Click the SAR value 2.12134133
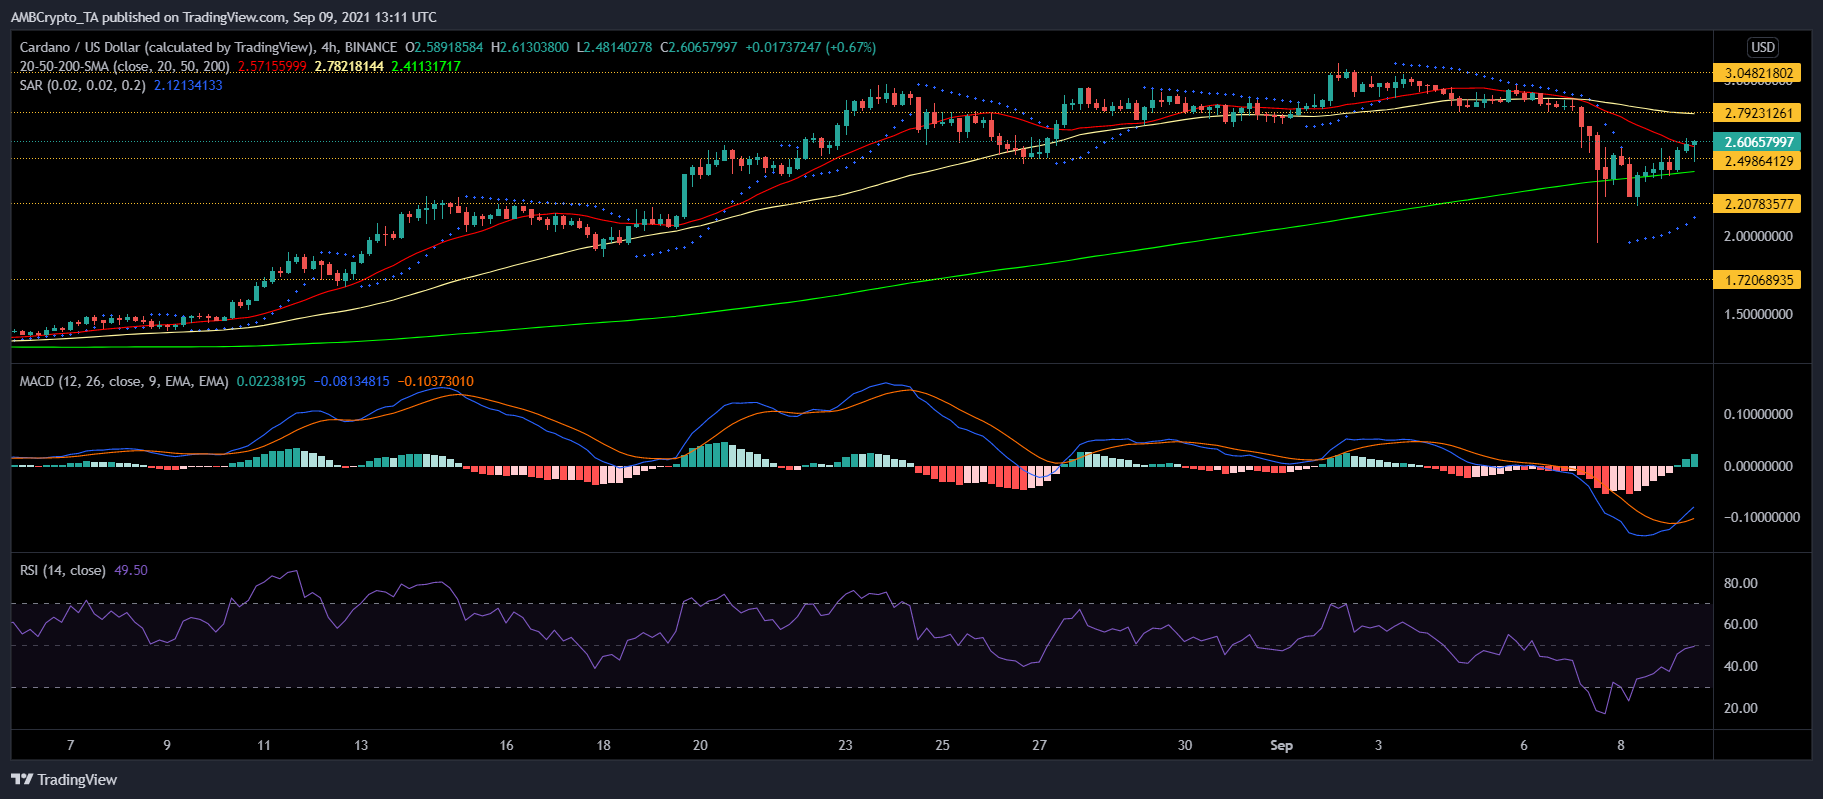Viewport: 1823px width, 799px height. tap(188, 85)
